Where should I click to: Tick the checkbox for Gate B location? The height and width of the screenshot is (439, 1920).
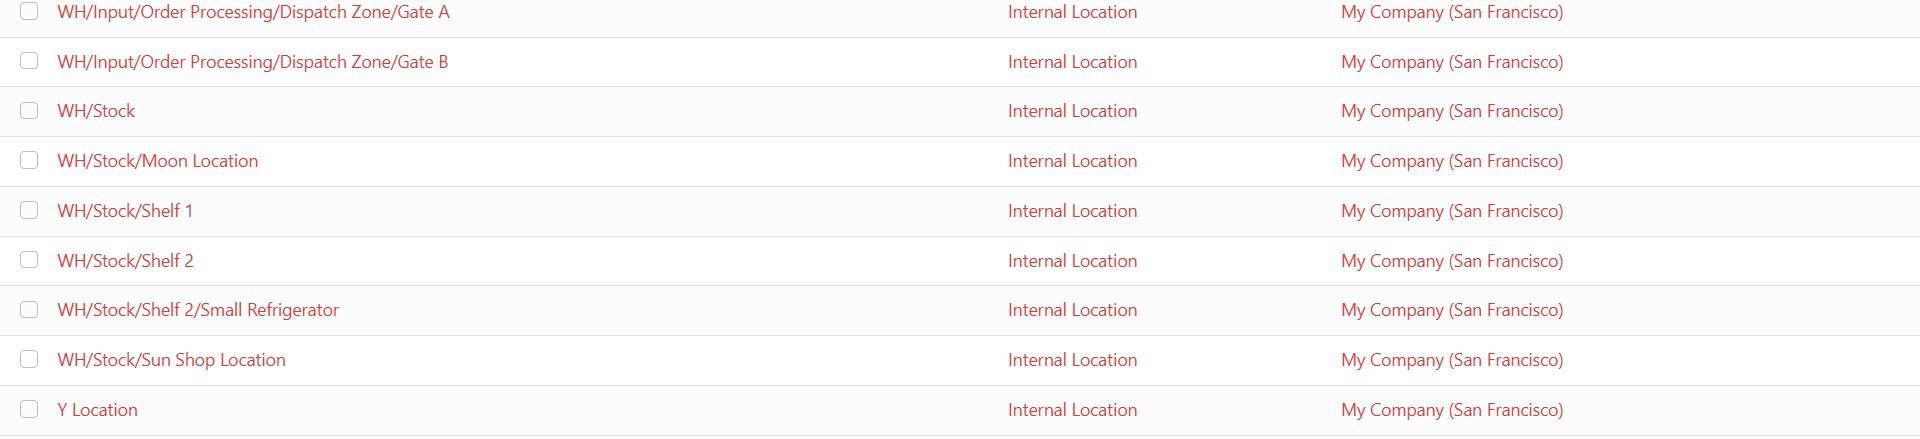(29, 61)
